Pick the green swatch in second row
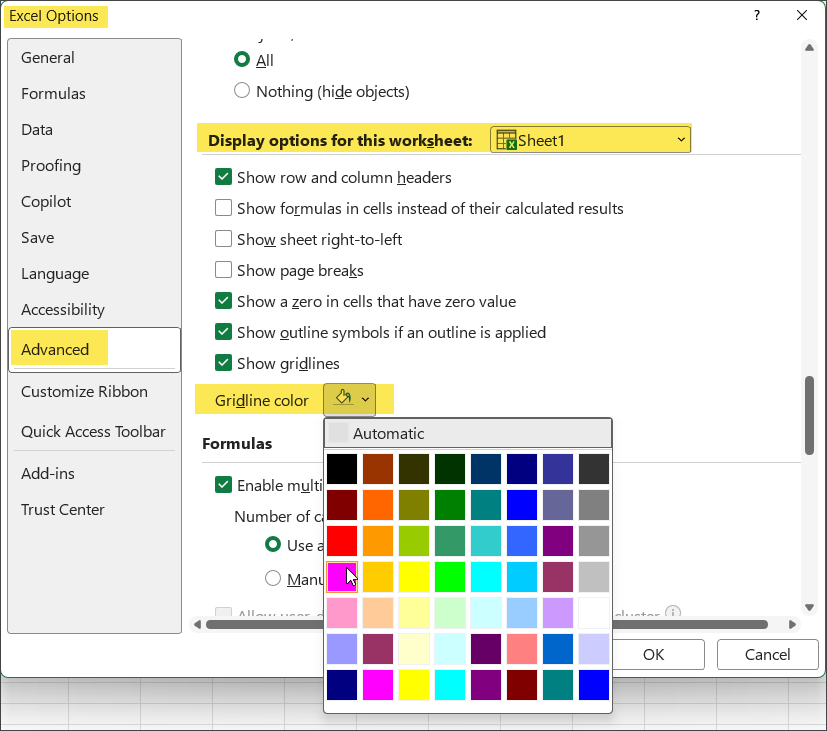This screenshot has width=827, height=731. [450, 505]
